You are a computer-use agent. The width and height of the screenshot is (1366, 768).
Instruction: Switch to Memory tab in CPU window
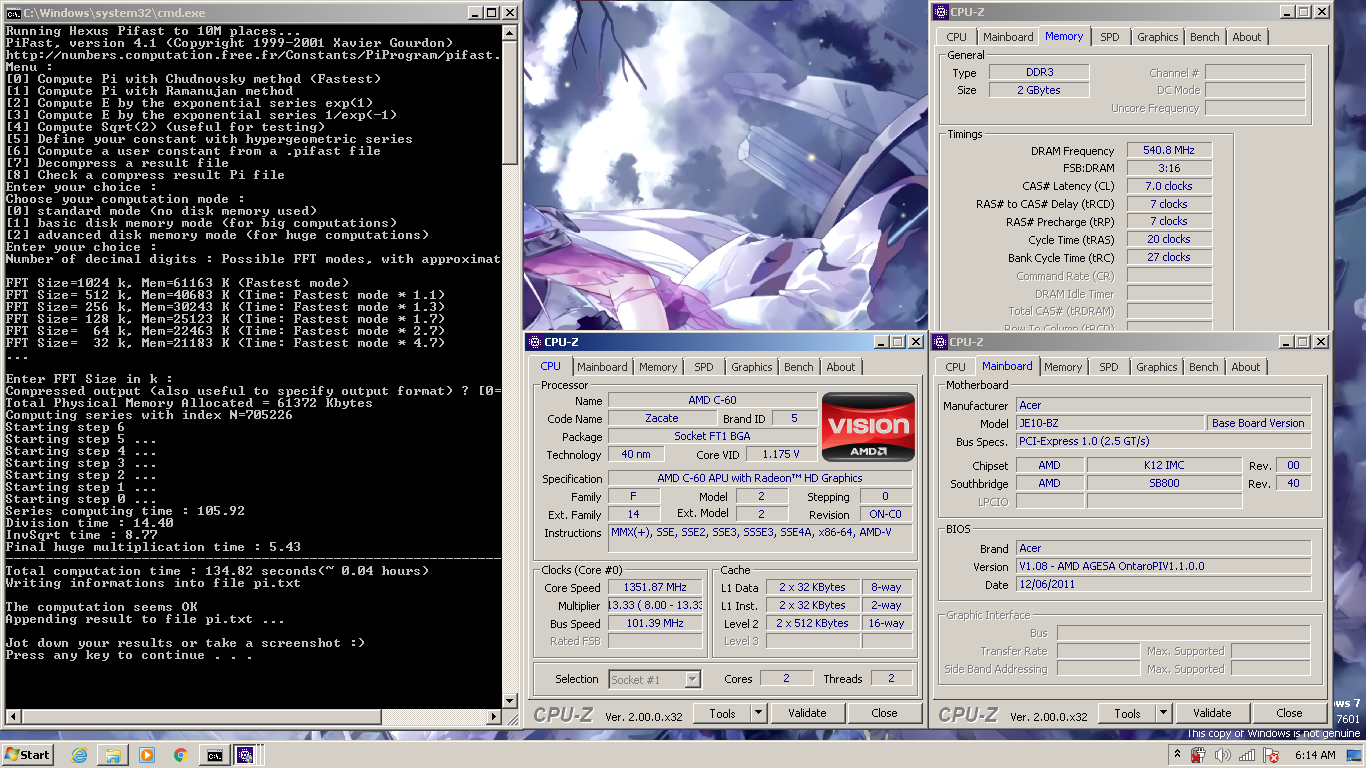[x=658, y=367]
